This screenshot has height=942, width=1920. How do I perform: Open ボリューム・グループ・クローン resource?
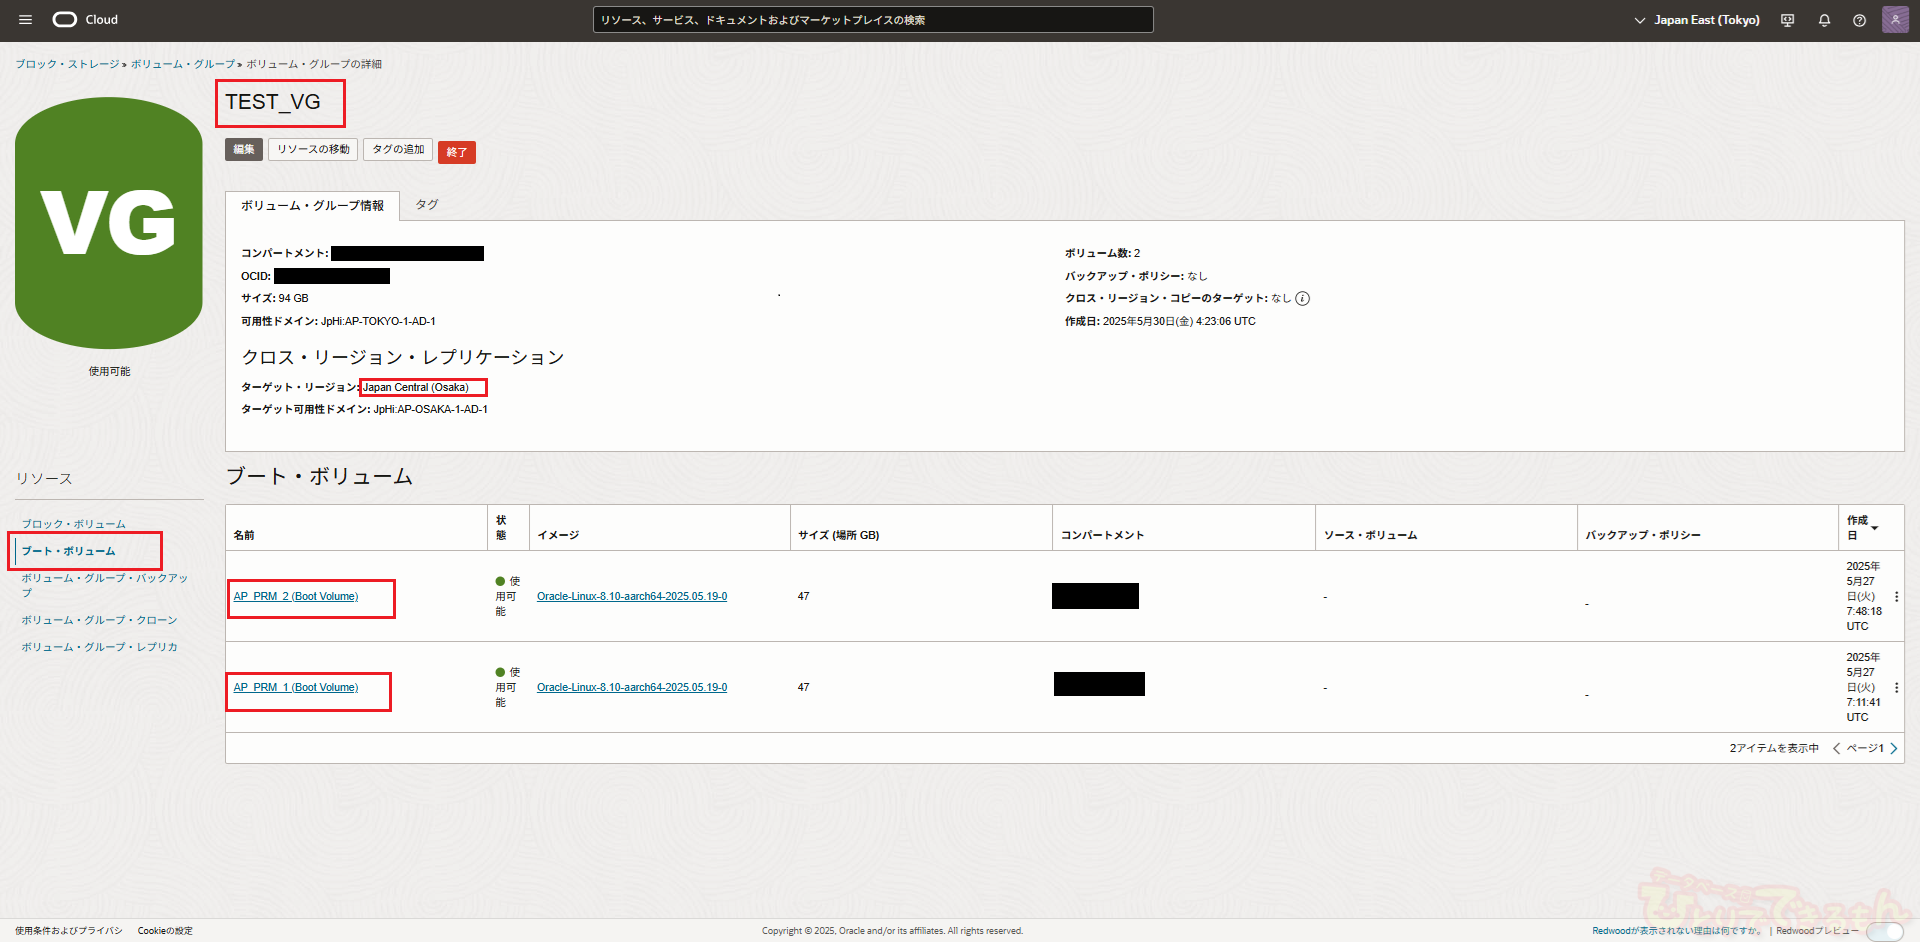[100, 620]
